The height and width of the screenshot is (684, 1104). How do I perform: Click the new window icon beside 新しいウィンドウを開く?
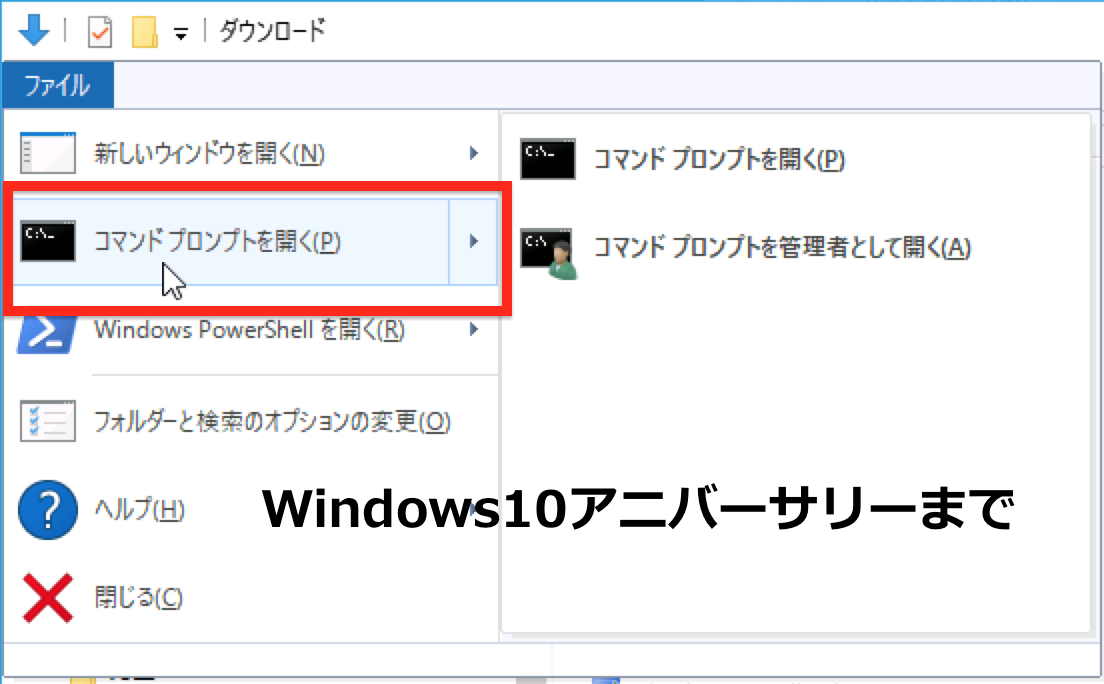(x=47, y=153)
